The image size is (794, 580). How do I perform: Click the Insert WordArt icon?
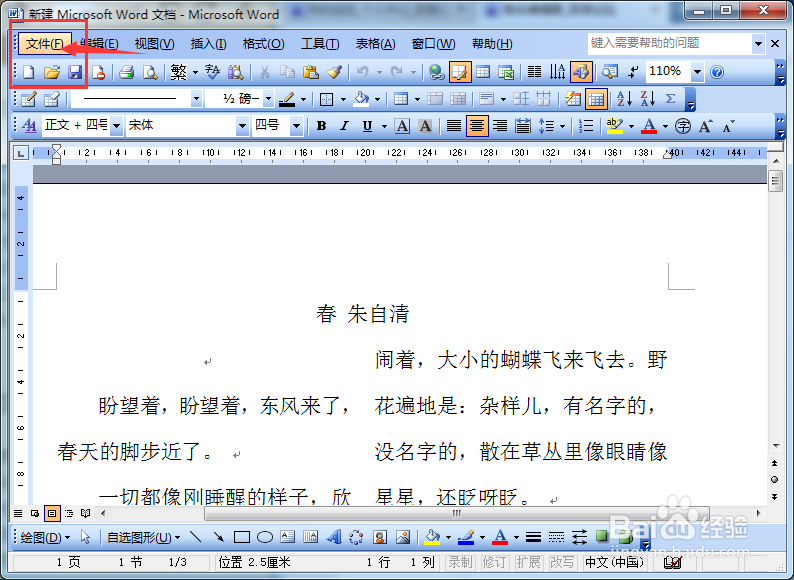coord(334,537)
